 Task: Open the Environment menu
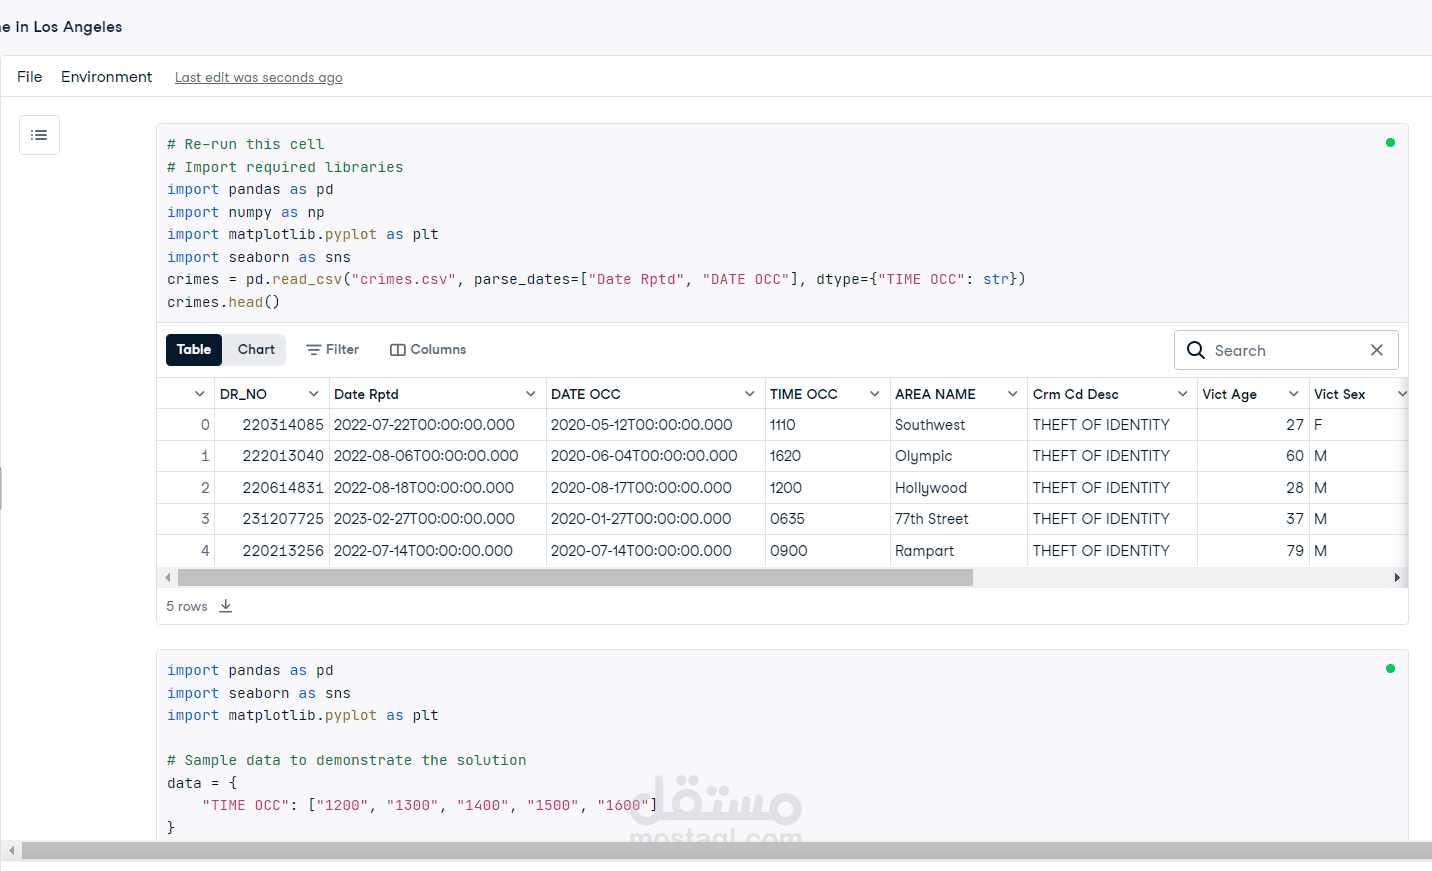[106, 77]
